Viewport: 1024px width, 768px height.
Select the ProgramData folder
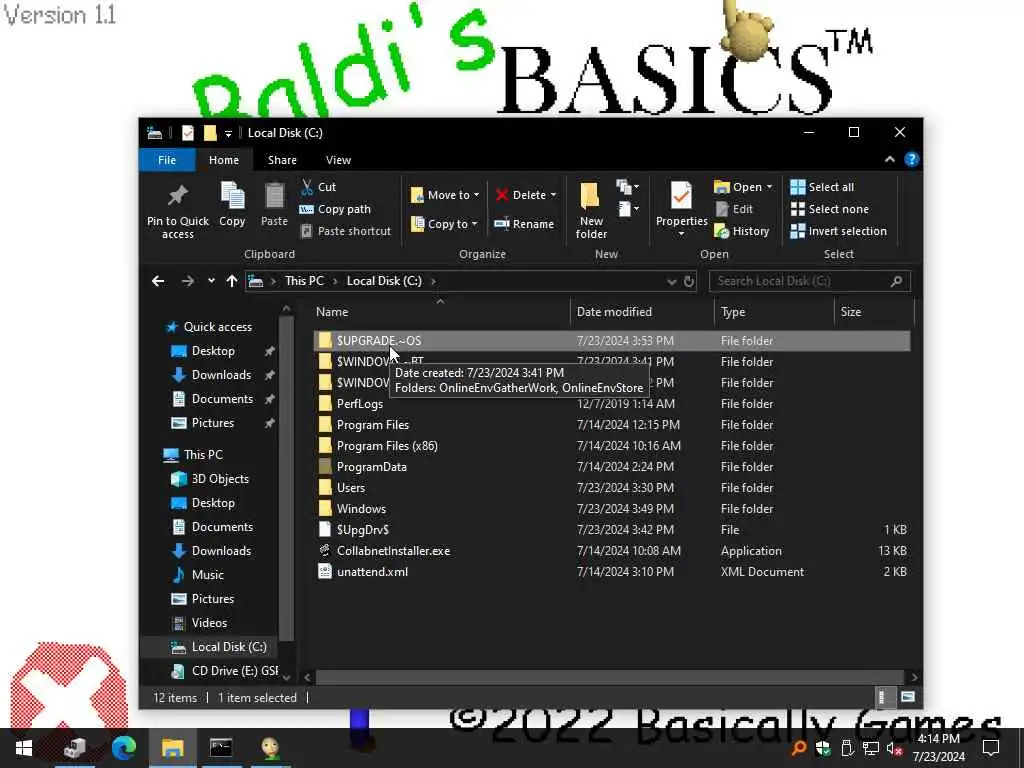612,467
